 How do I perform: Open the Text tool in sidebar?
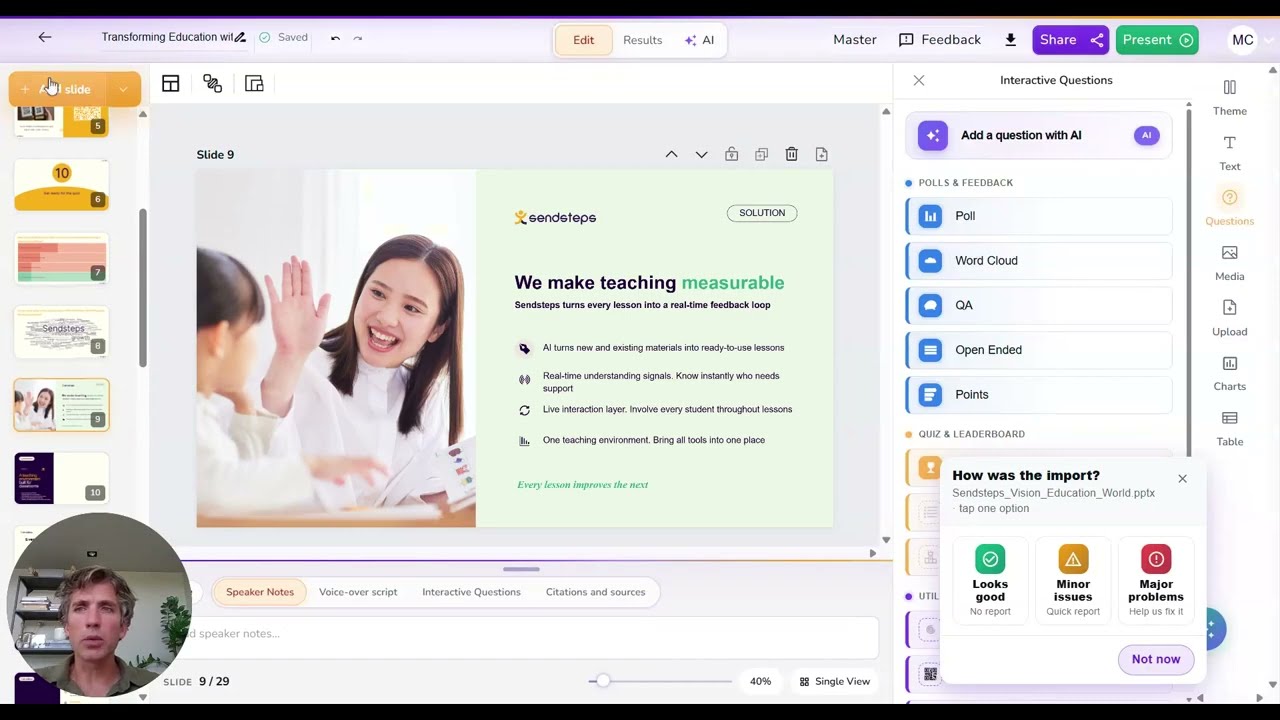(1229, 153)
